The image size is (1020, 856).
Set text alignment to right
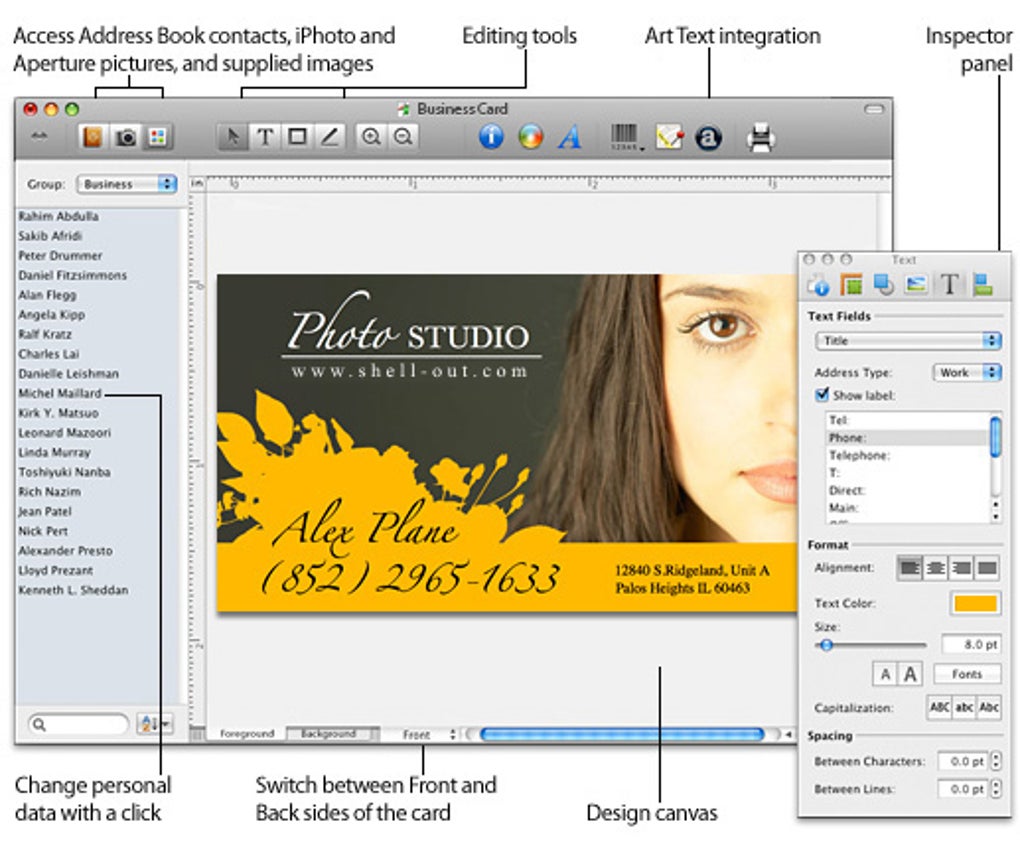click(x=961, y=568)
